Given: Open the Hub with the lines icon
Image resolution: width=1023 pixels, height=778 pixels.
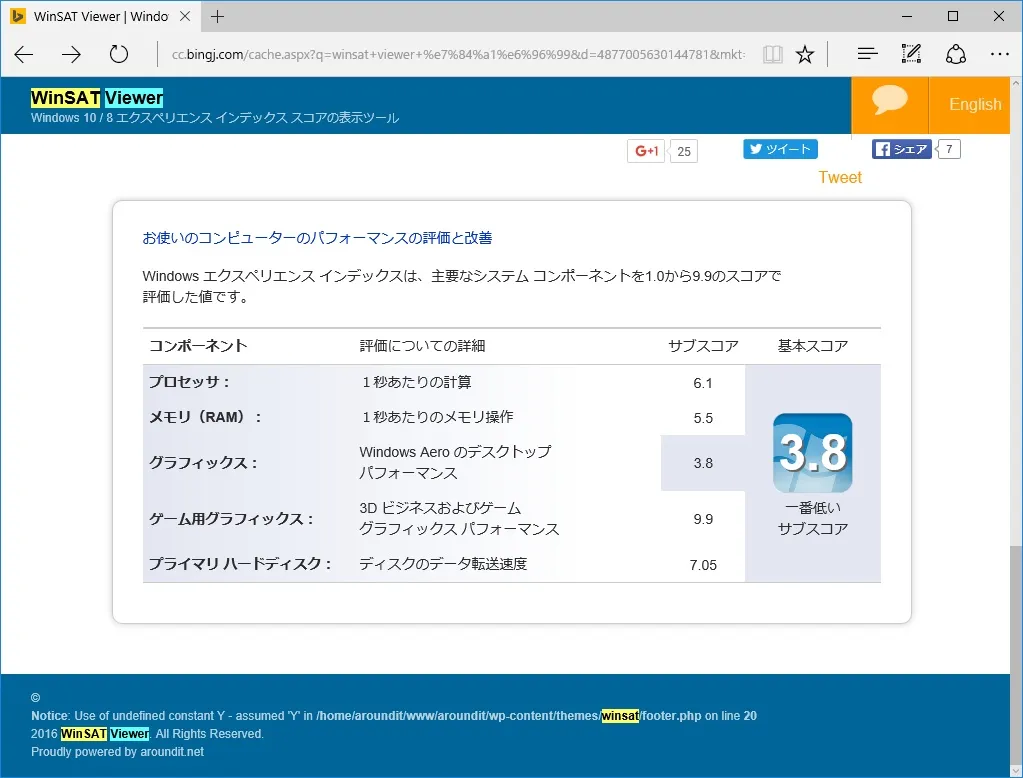Looking at the screenshot, I should click(867, 54).
